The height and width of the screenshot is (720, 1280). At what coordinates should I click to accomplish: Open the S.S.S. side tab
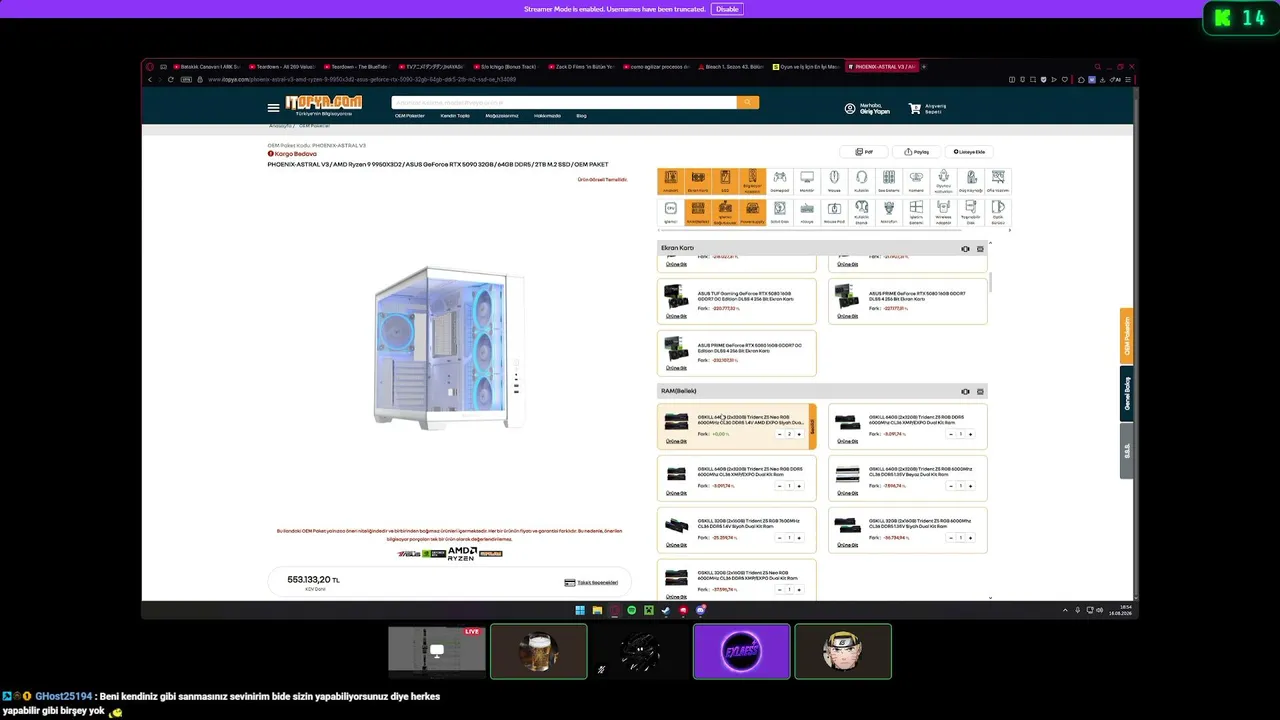click(1126, 451)
